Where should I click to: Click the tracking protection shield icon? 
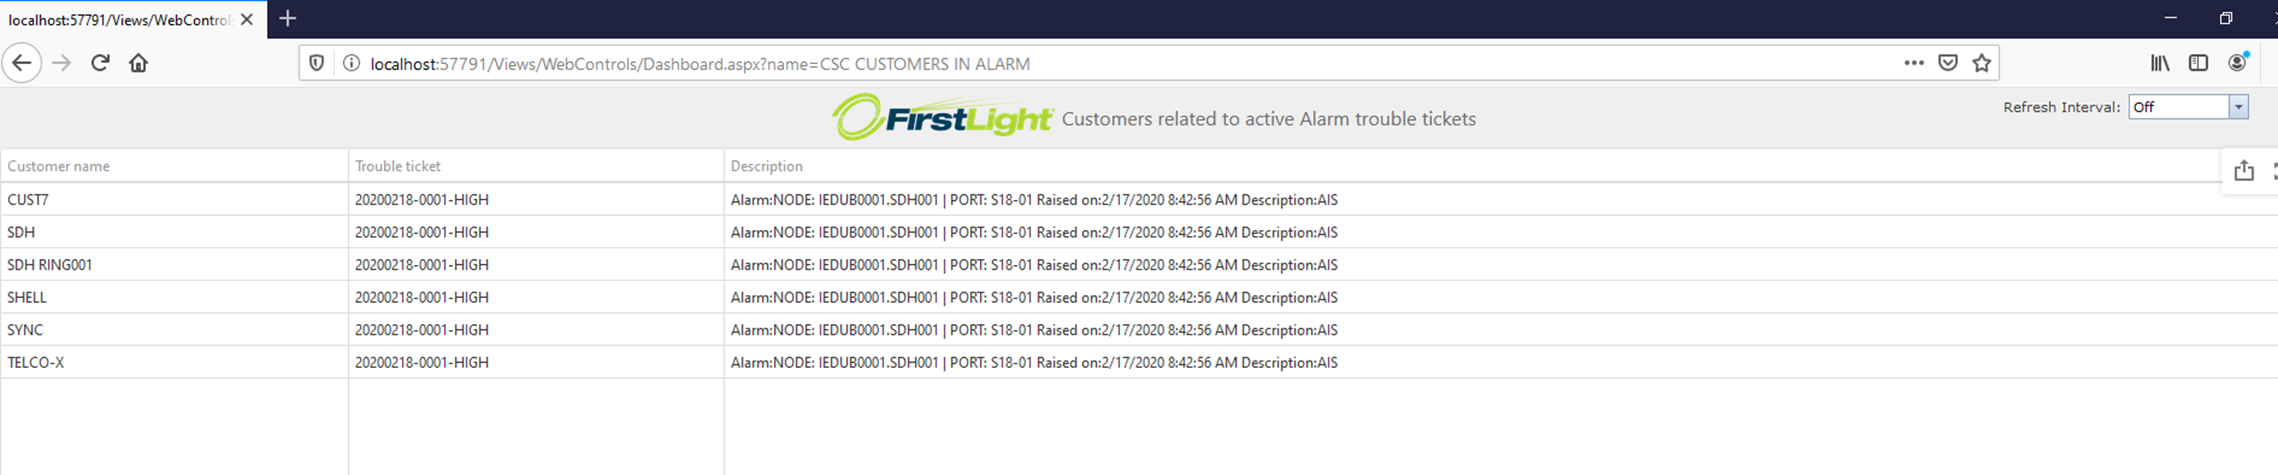[x=317, y=63]
